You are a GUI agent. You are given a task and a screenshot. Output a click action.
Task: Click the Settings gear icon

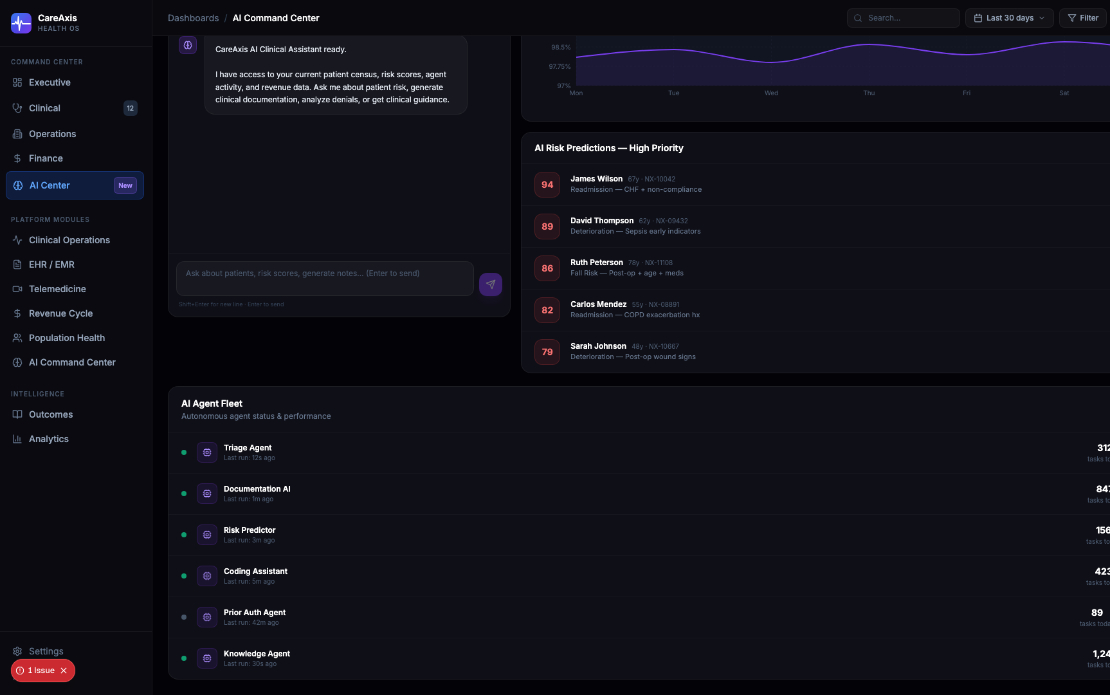[x=18, y=651]
